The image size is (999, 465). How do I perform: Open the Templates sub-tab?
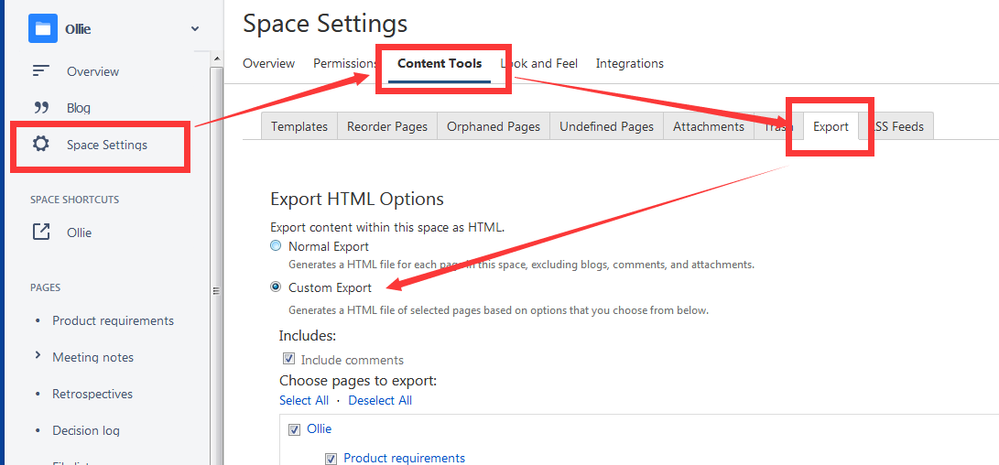(299, 126)
